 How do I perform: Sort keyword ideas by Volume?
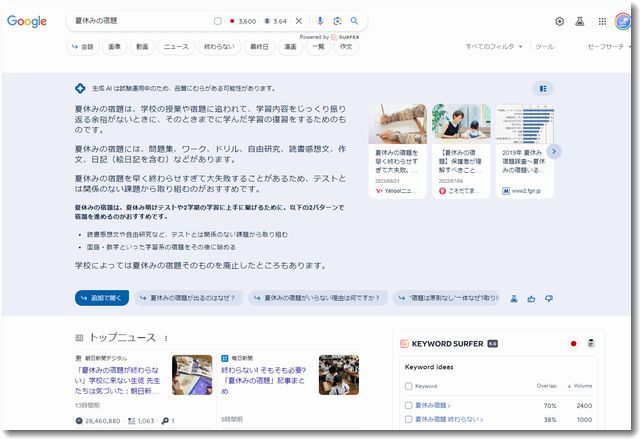click(580, 386)
